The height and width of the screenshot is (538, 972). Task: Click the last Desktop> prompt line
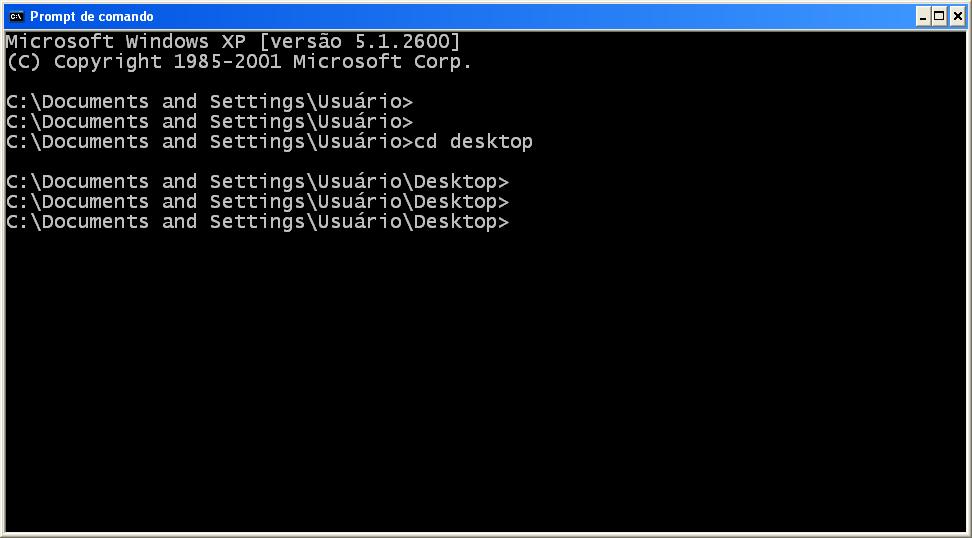257,222
